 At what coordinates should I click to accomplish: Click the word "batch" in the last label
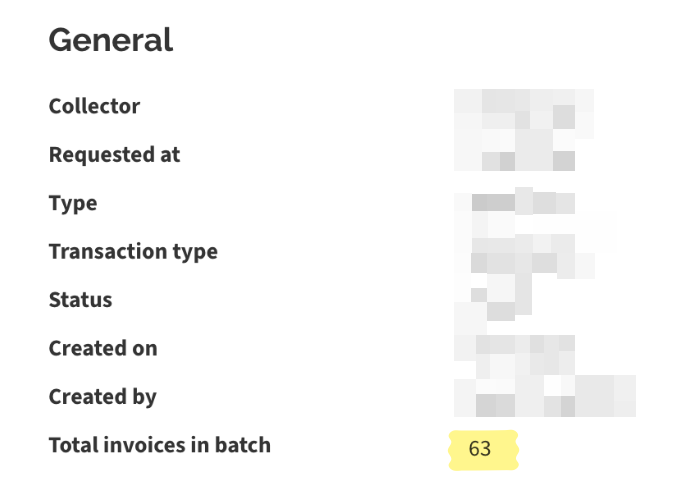244,445
